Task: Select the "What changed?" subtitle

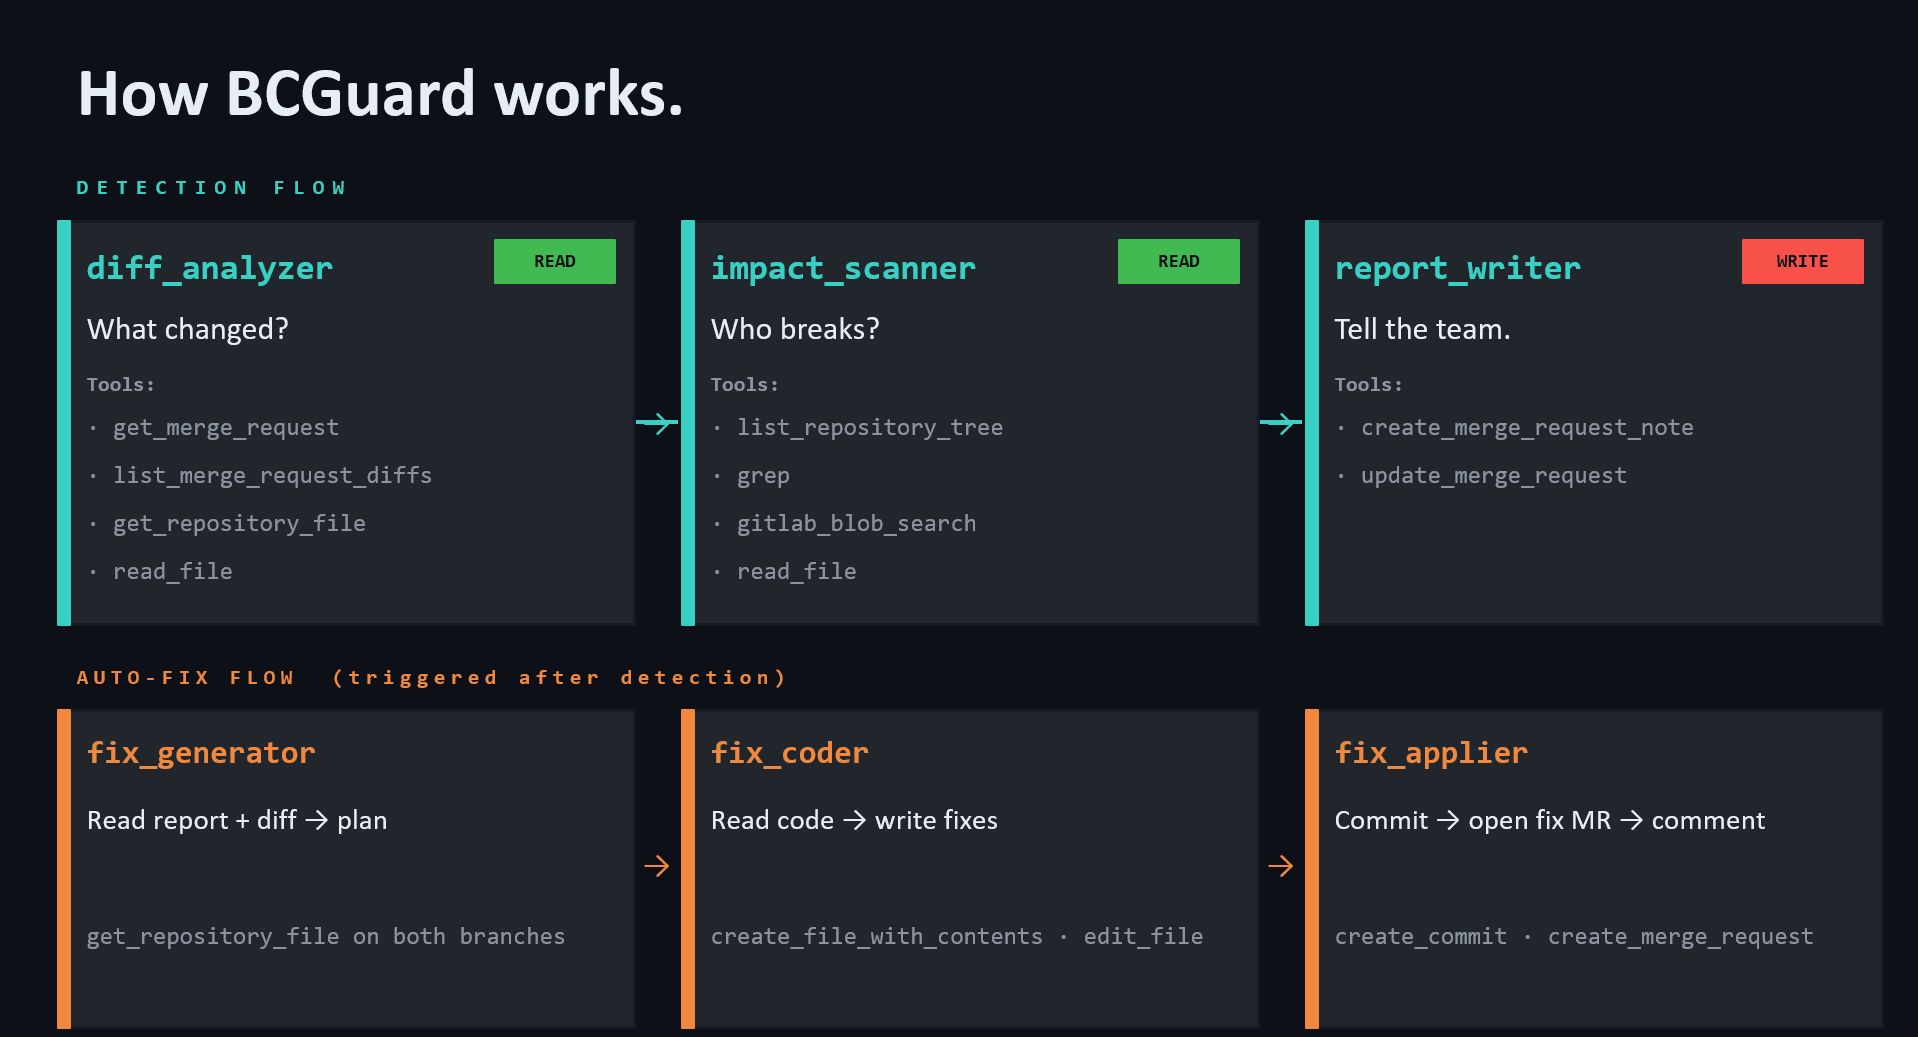Action: [x=188, y=329]
